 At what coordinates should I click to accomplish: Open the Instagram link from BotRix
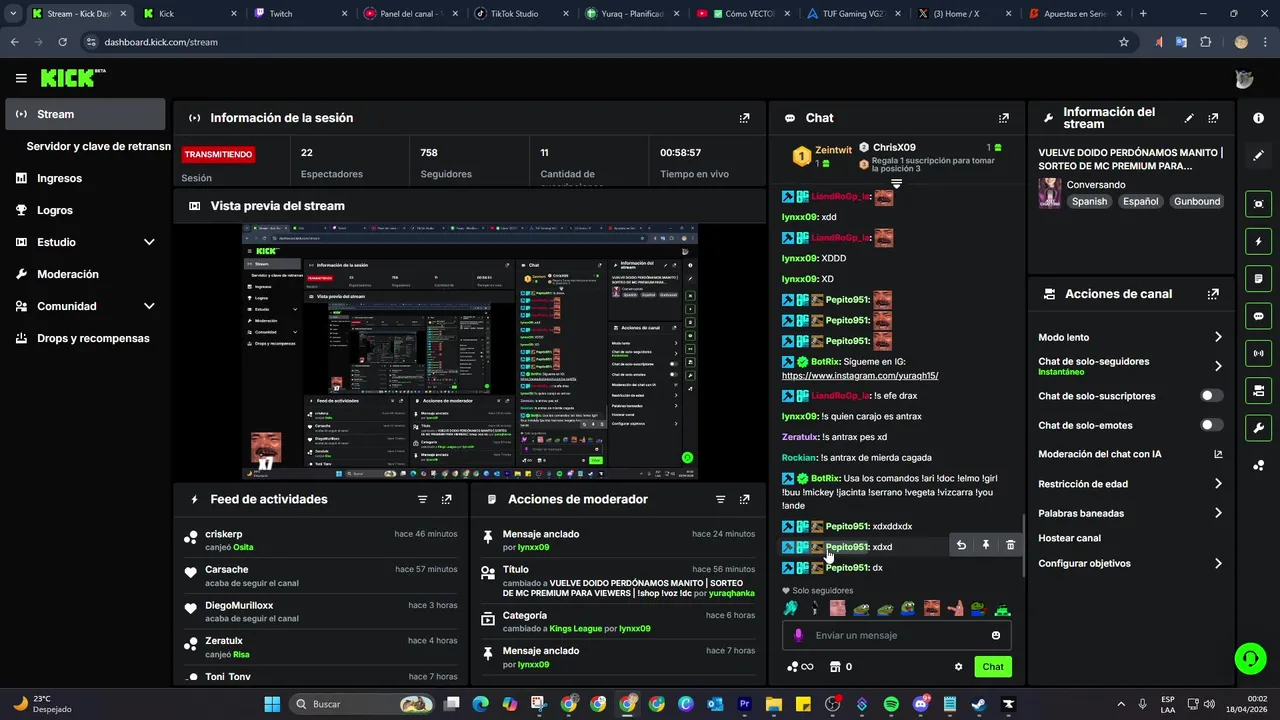(860, 376)
